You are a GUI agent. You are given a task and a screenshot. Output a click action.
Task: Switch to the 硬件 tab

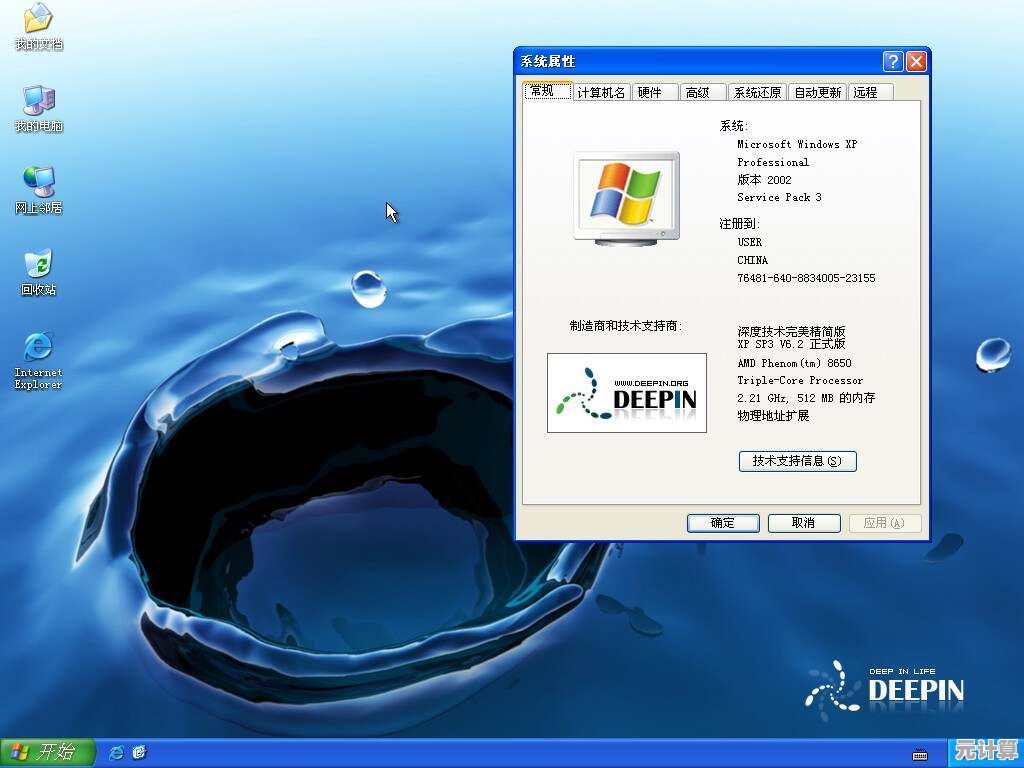click(x=650, y=92)
